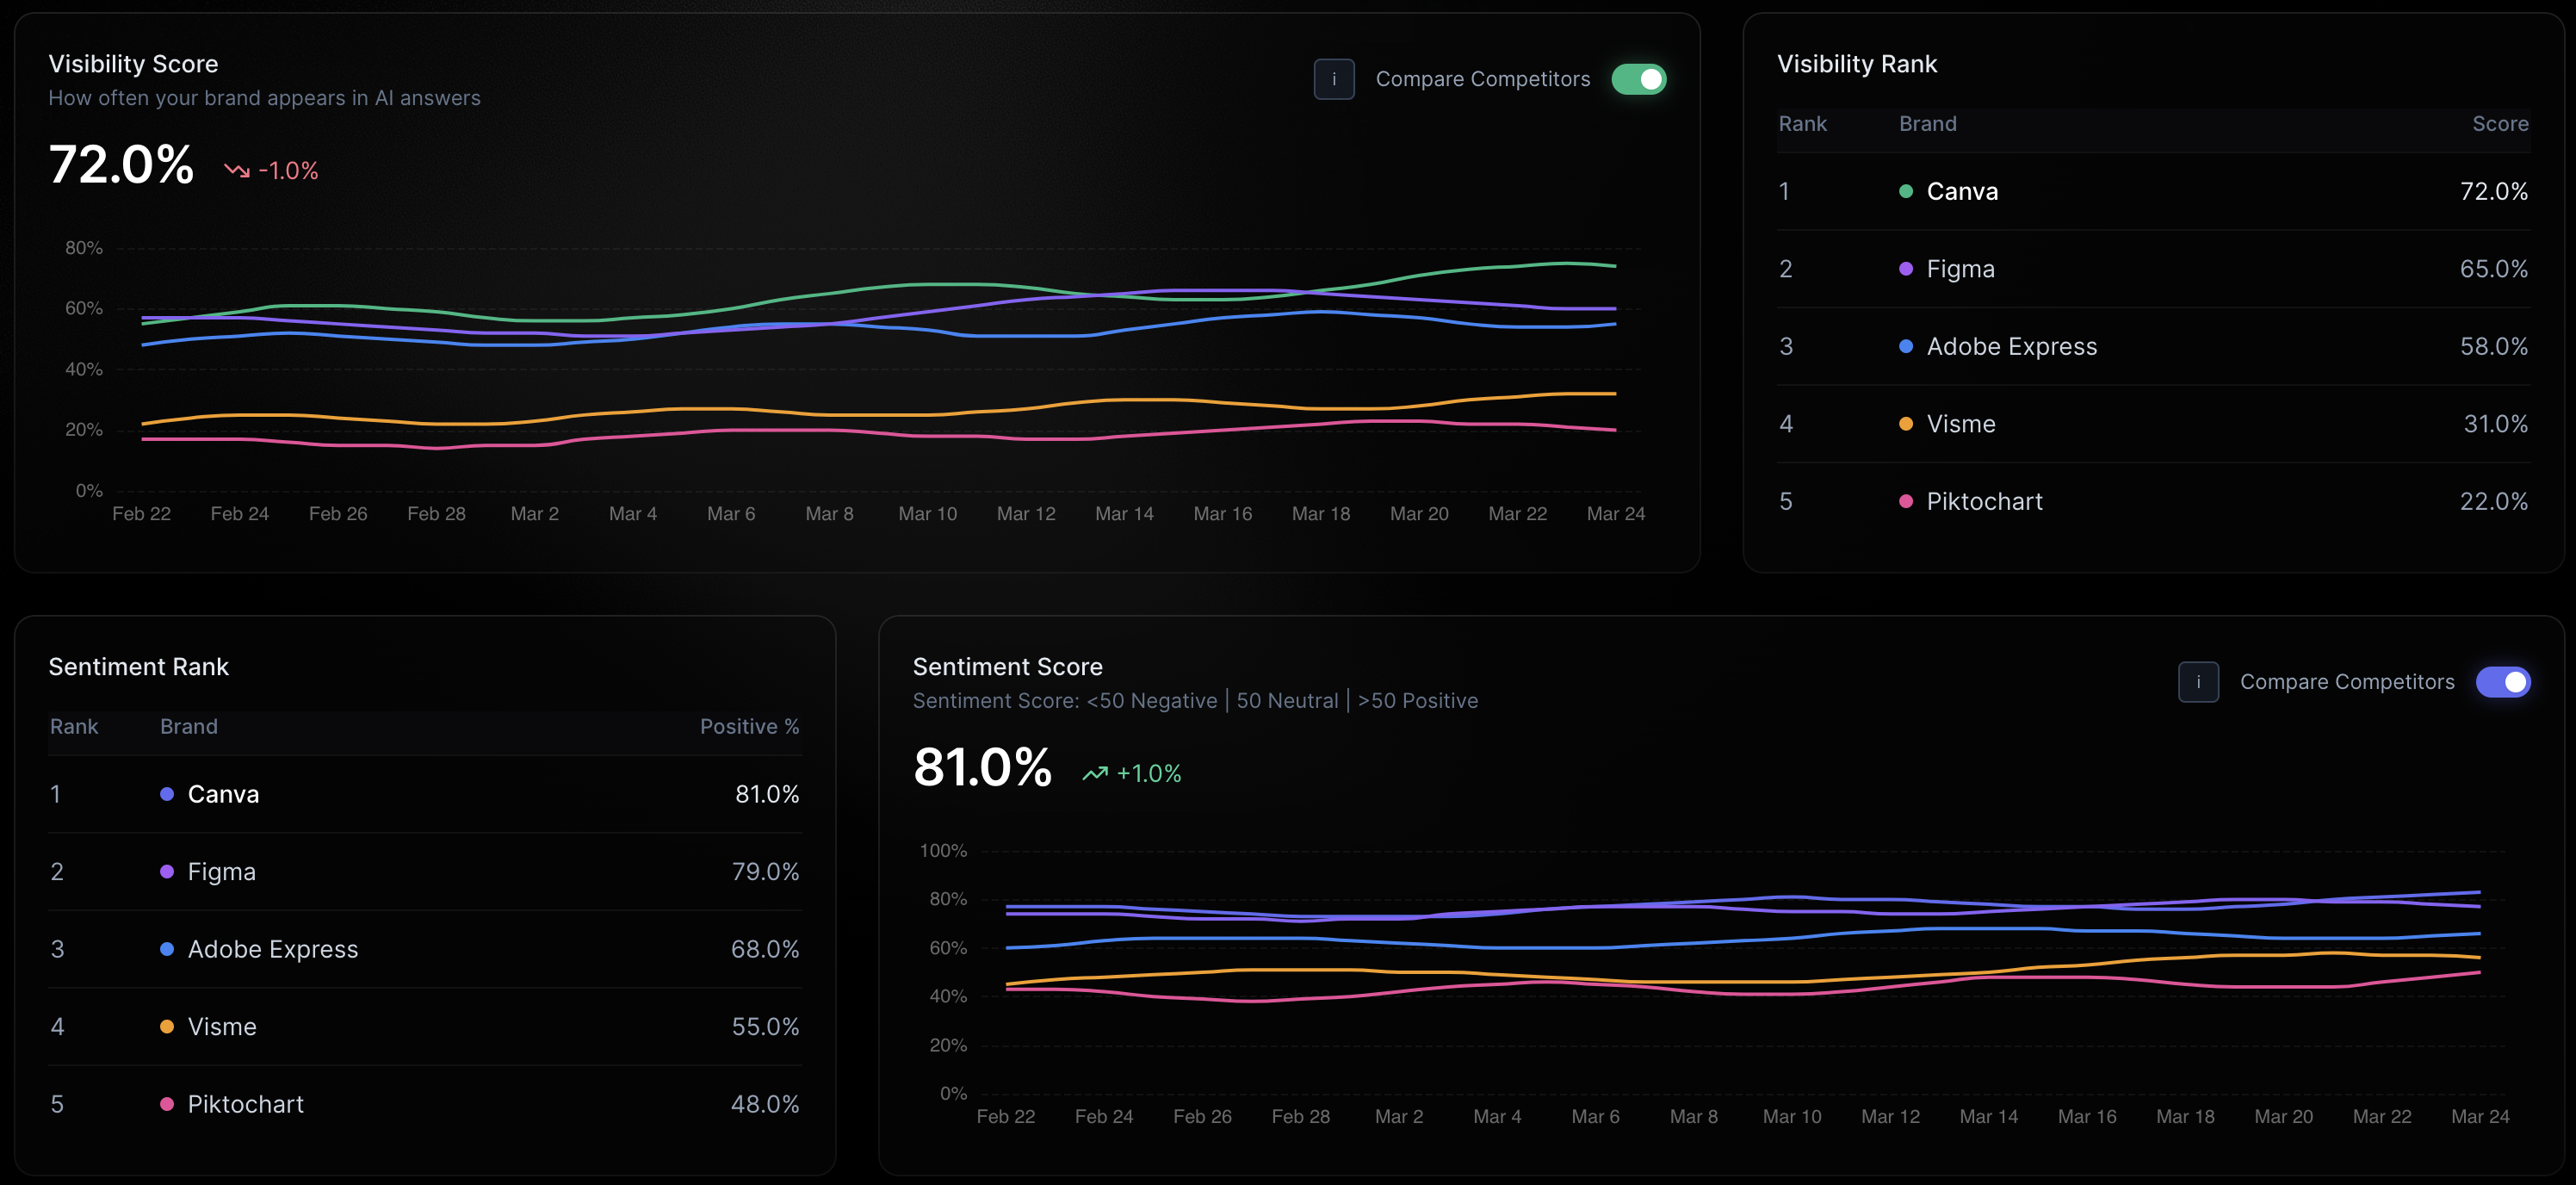Click Canva's green dot in Visibility Rank

[1905, 192]
